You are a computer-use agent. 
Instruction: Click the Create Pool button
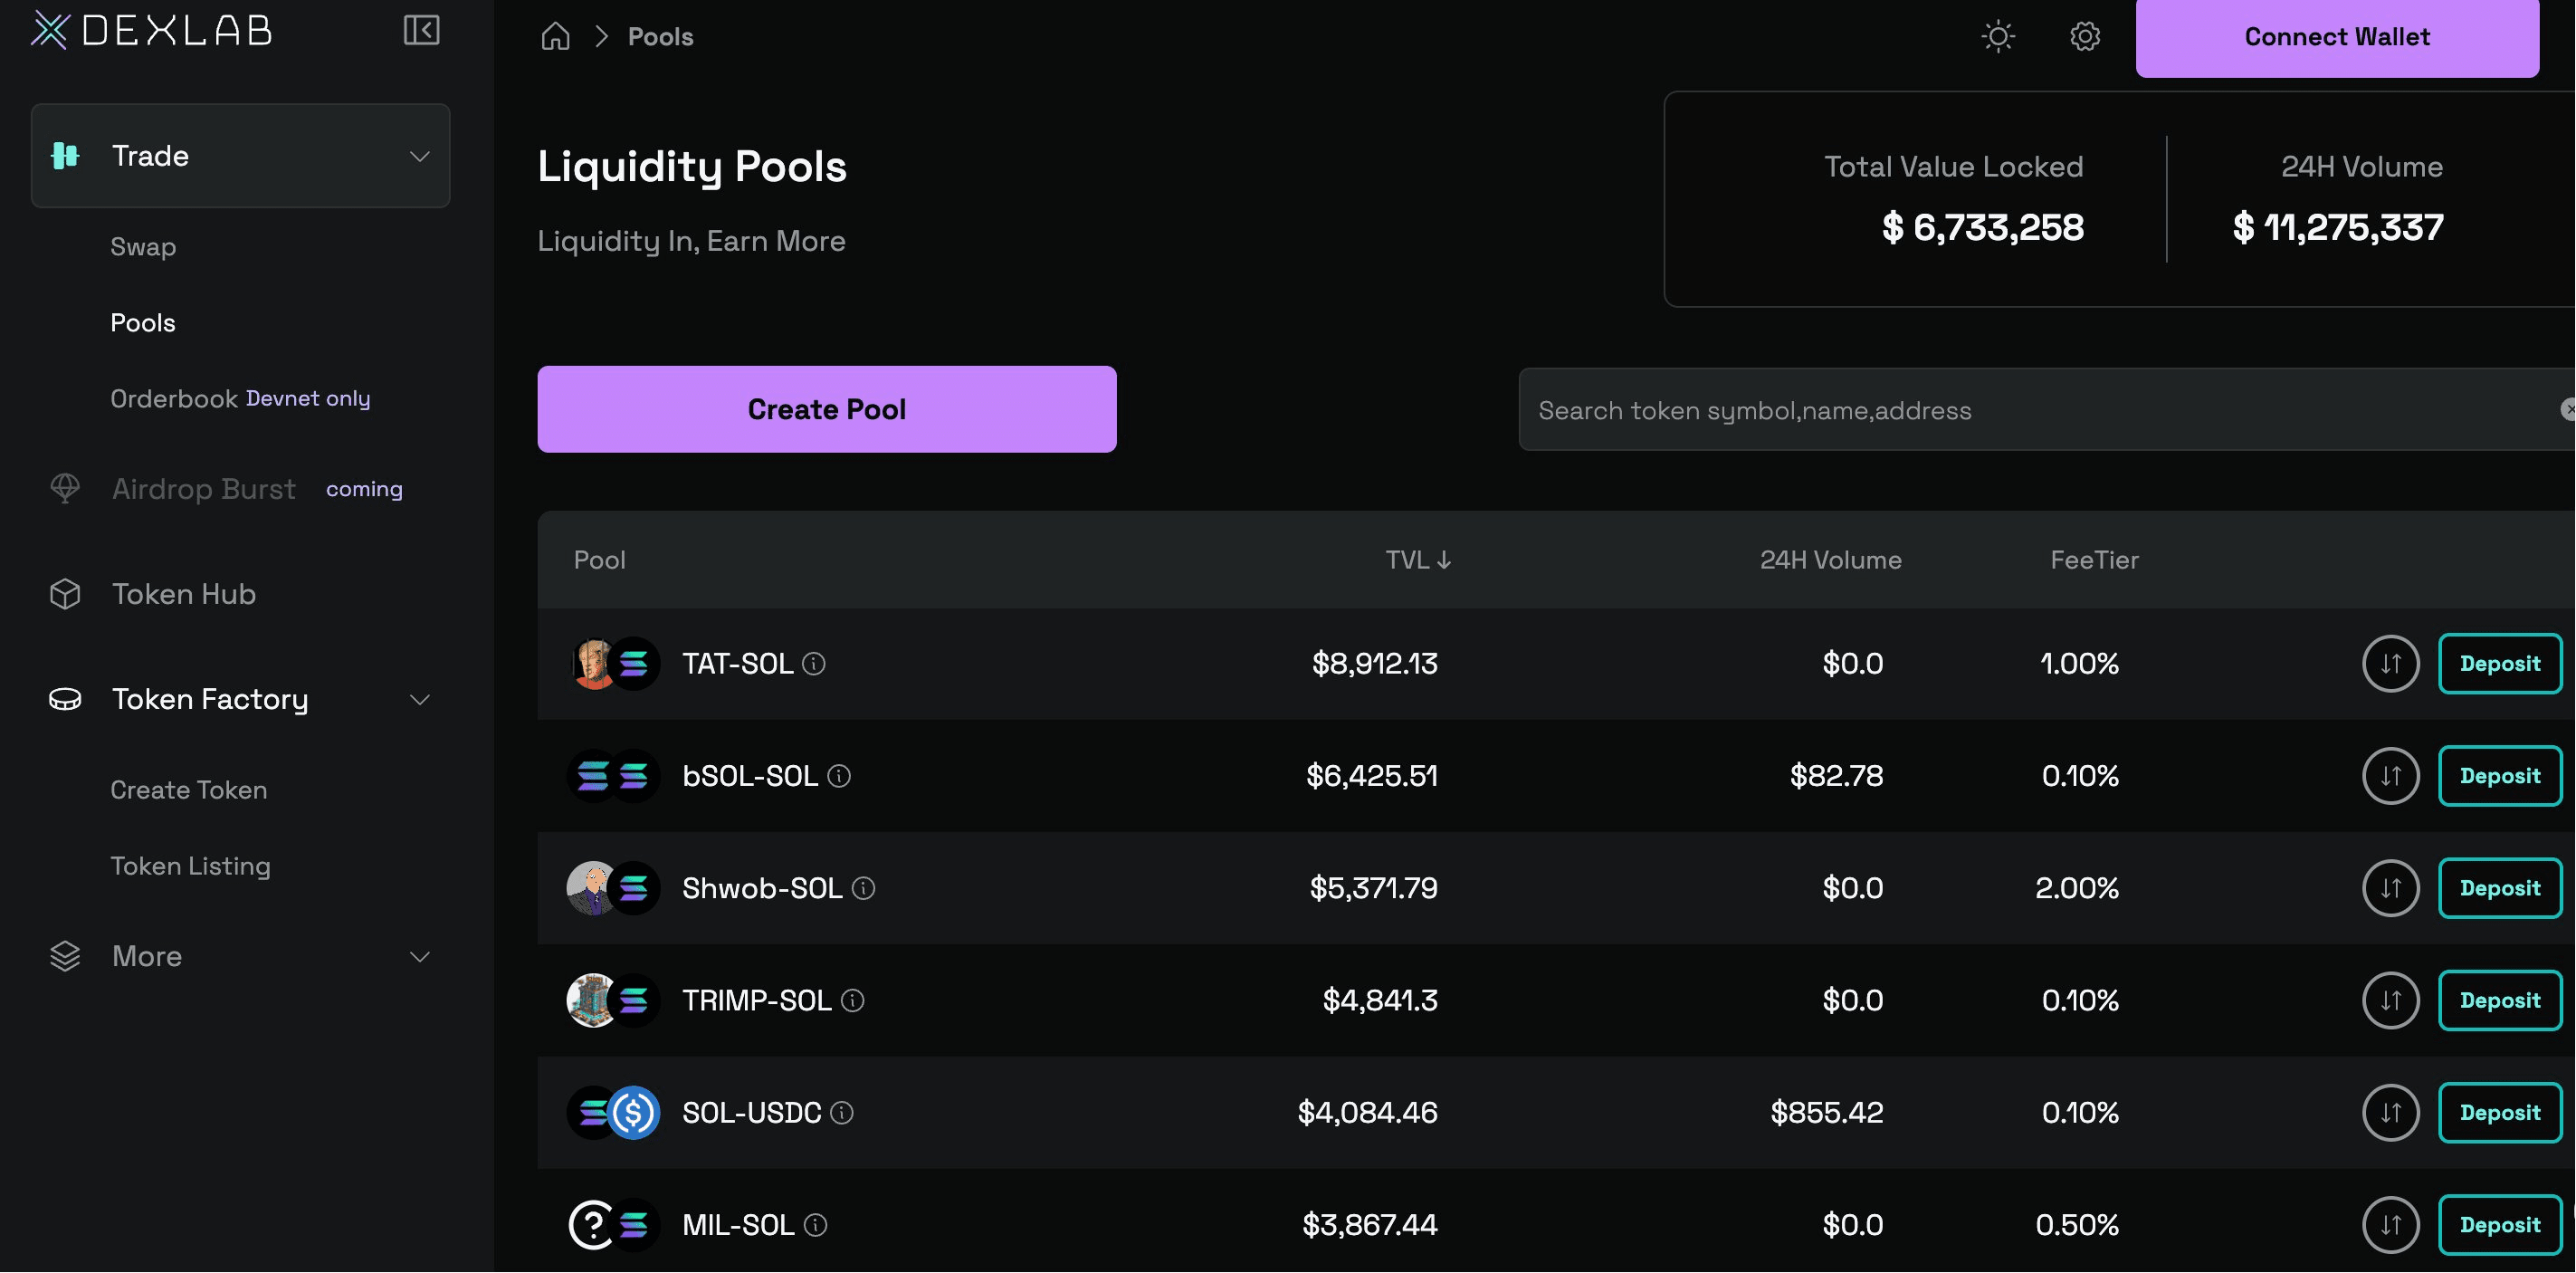(x=826, y=409)
